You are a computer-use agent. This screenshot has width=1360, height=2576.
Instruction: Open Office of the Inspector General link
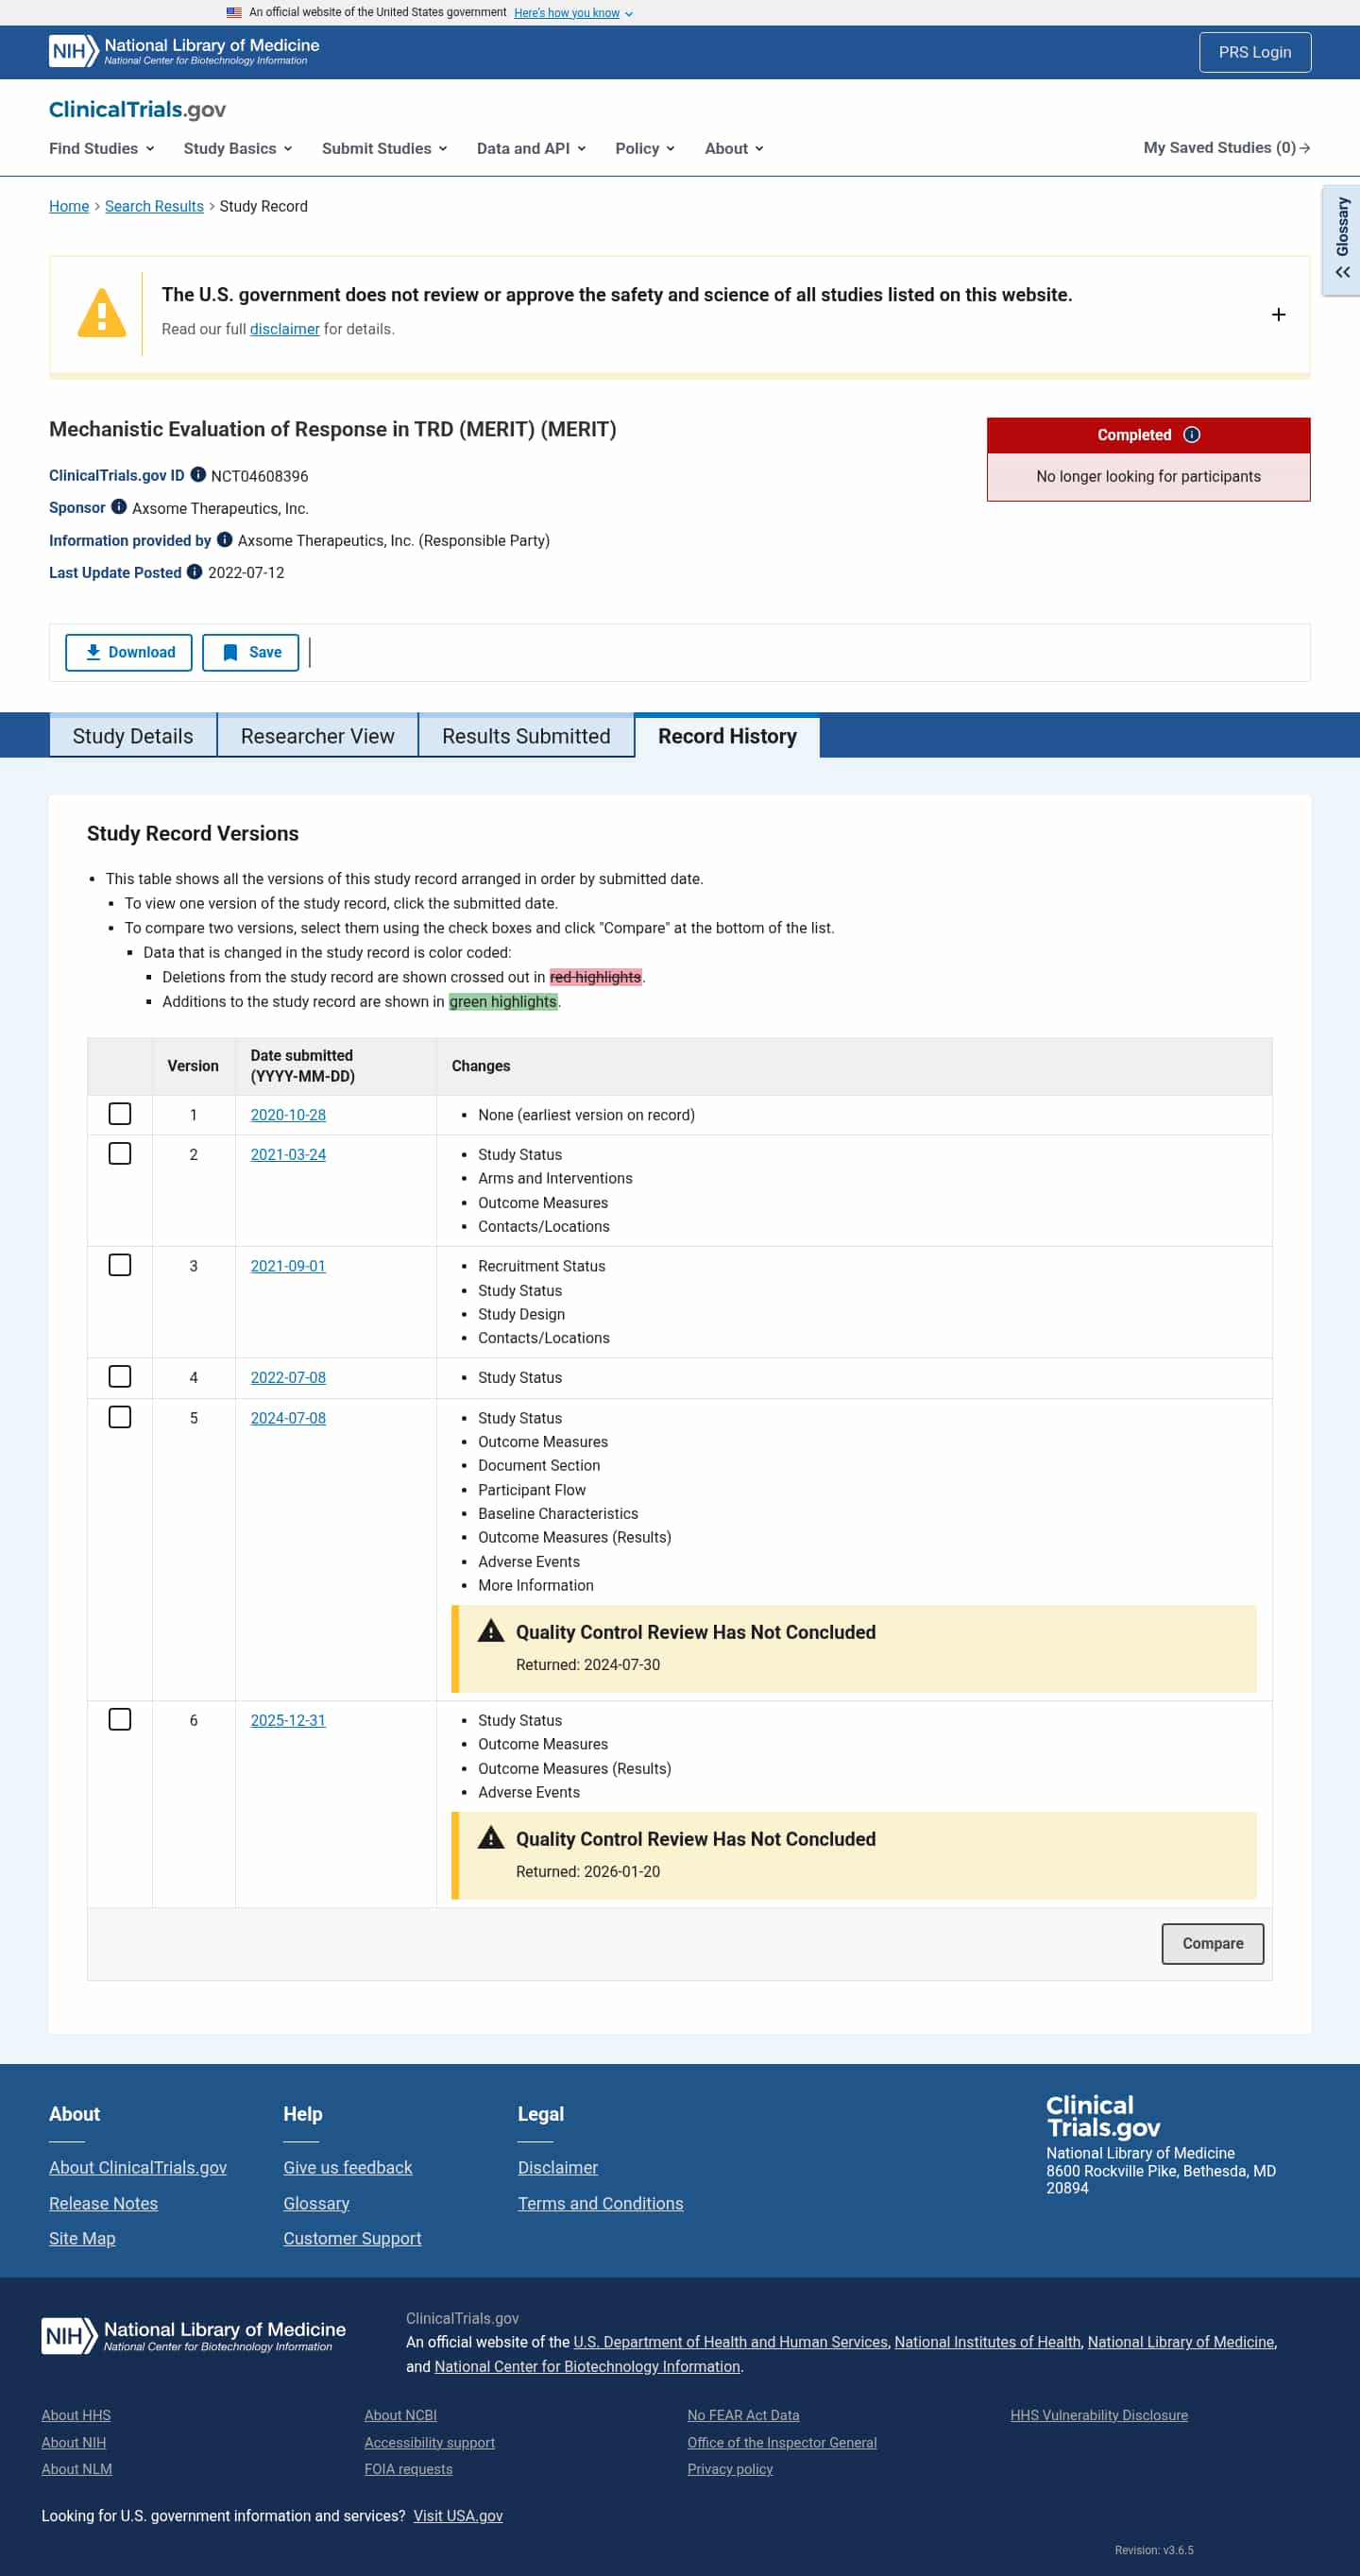click(782, 2442)
